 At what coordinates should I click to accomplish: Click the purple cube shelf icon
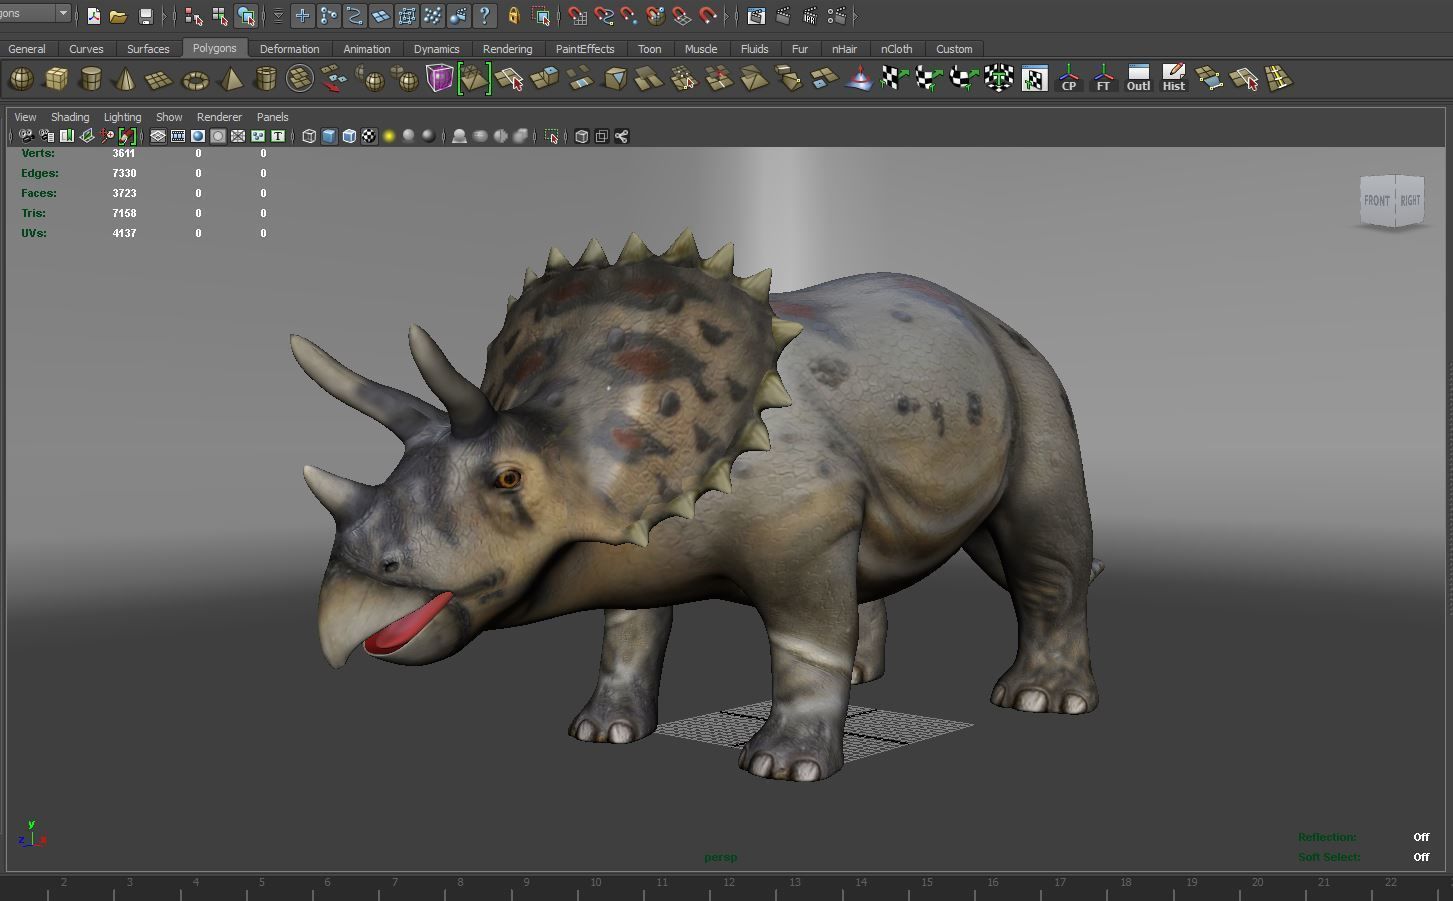pyautogui.click(x=439, y=79)
